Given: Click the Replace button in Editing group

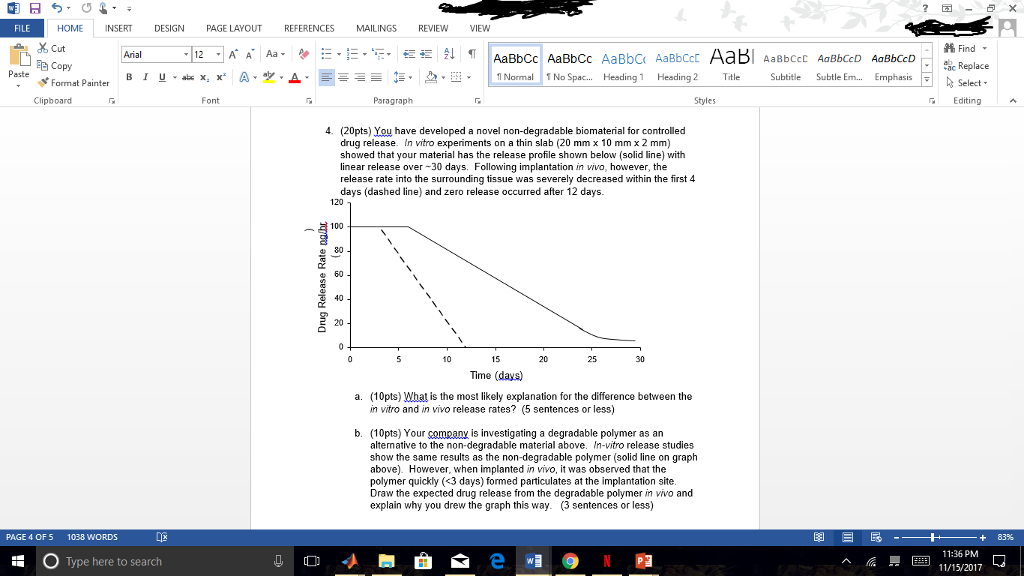Looking at the screenshot, I should click(x=967, y=66).
